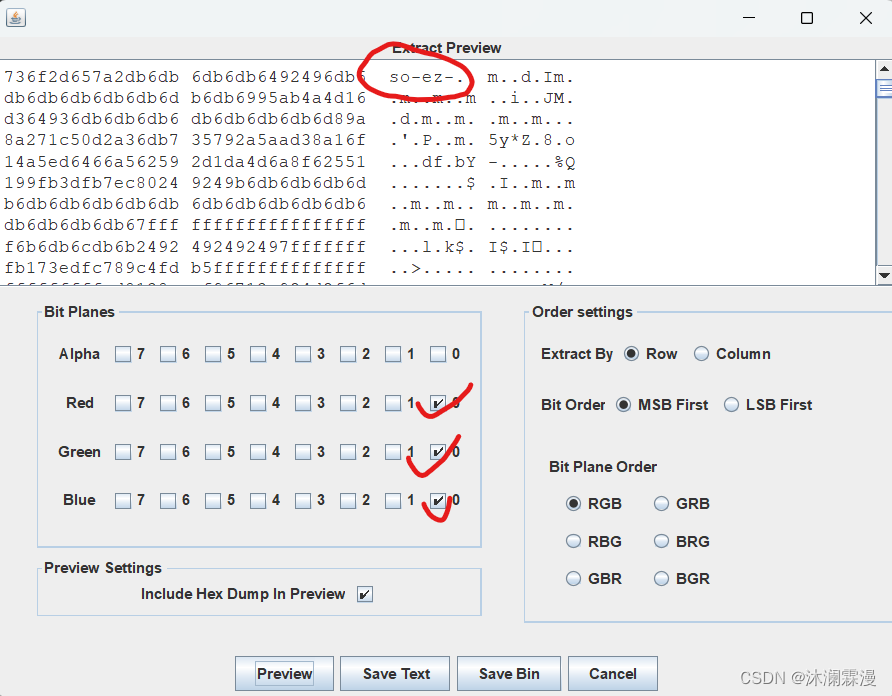
Task: Click the Save Bin button
Action: pyautogui.click(x=509, y=674)
